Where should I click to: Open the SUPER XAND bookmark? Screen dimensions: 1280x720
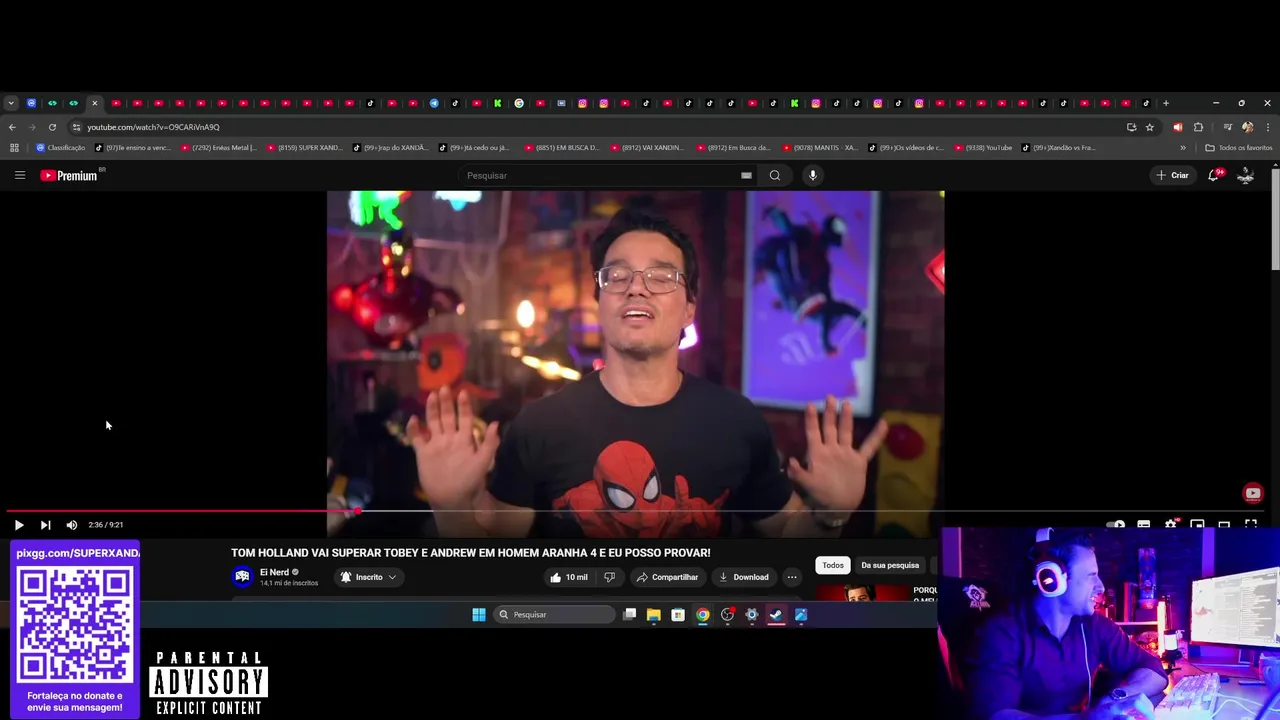tap(303, 148)
